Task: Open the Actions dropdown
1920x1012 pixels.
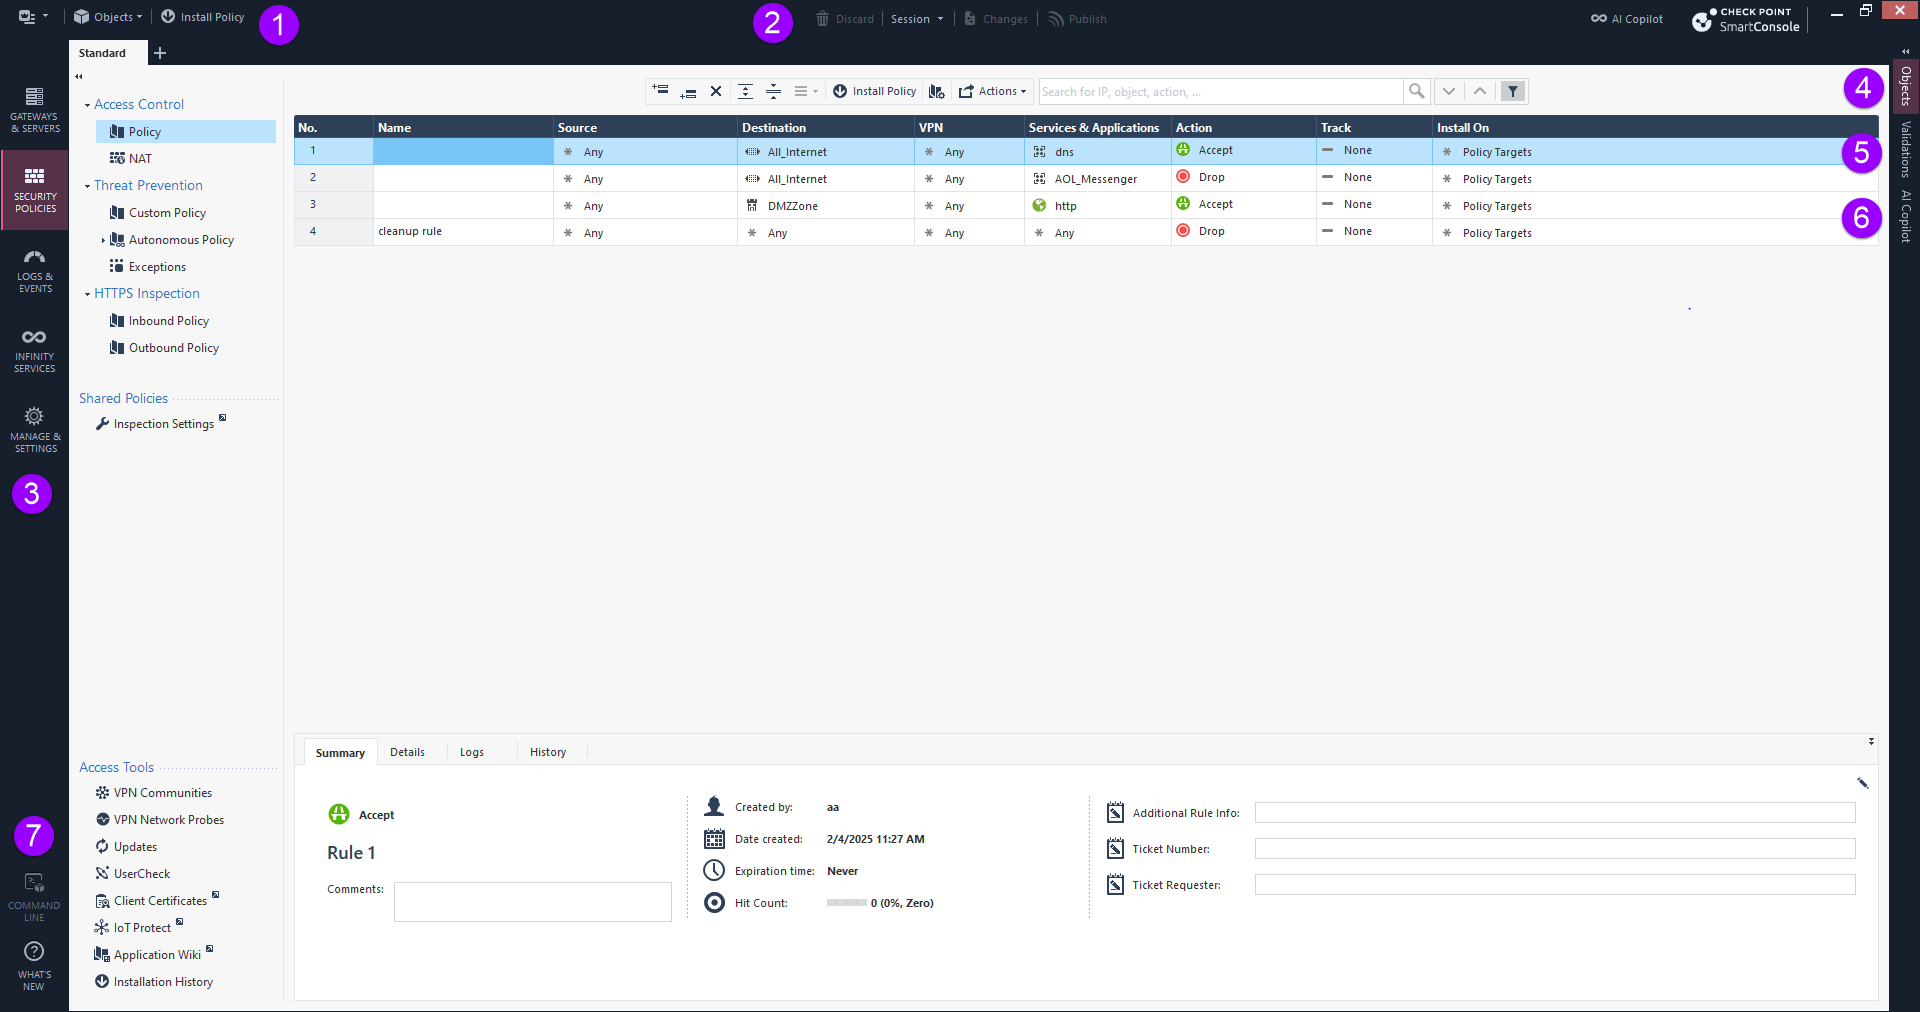Action: [993, 91]
